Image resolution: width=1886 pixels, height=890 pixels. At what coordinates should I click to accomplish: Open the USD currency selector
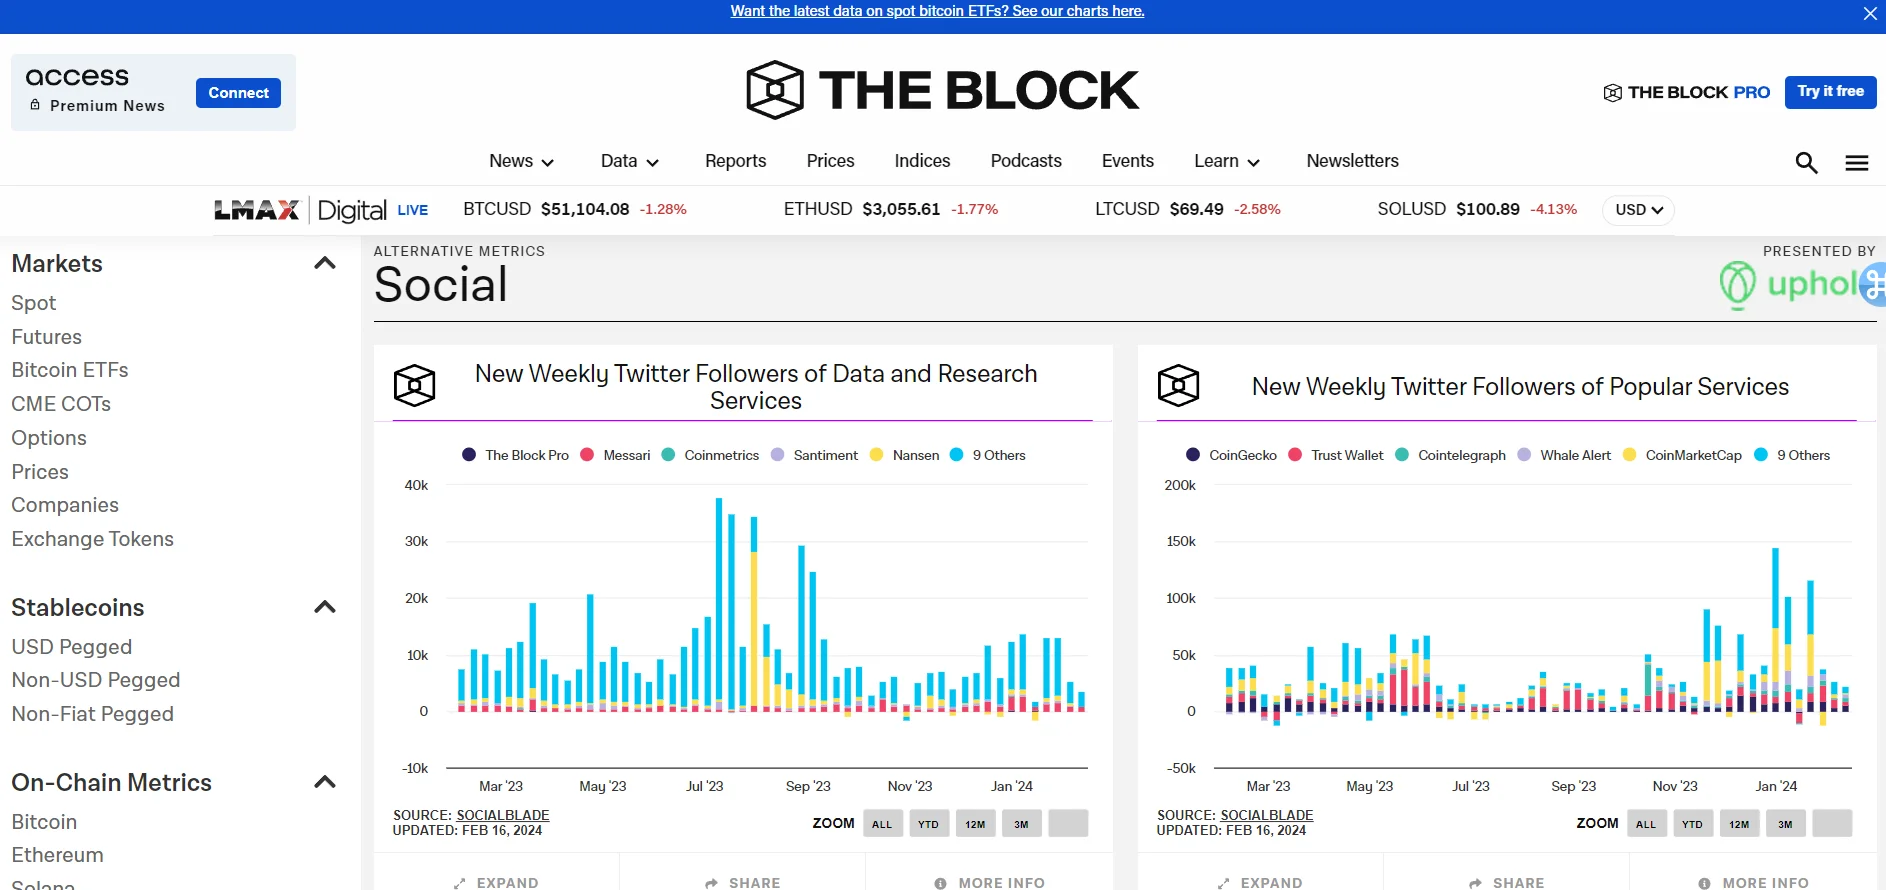(x=1639, y=210)
